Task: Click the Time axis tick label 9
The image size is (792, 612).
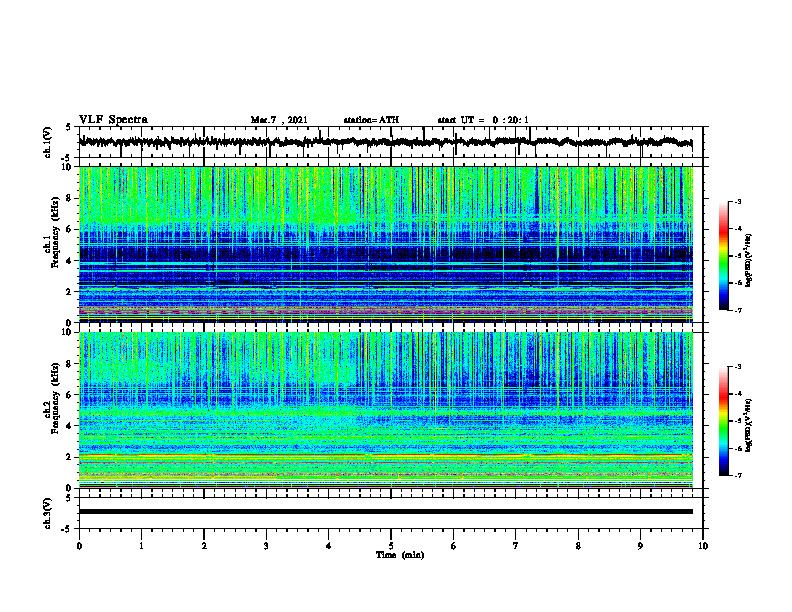Action: (640, 546)
